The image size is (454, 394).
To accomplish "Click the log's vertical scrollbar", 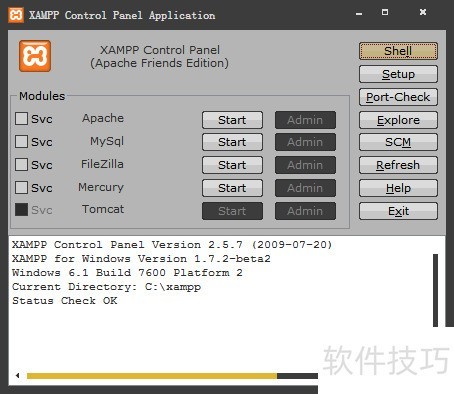I will (x=435, y=290).
